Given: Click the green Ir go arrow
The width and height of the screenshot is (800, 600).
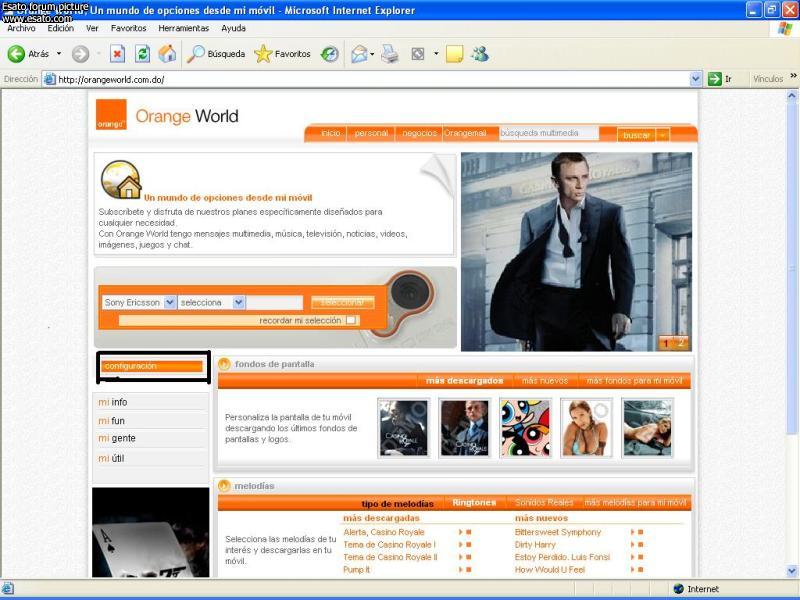Looking at the screenshot, I should (x=714, y=79).
